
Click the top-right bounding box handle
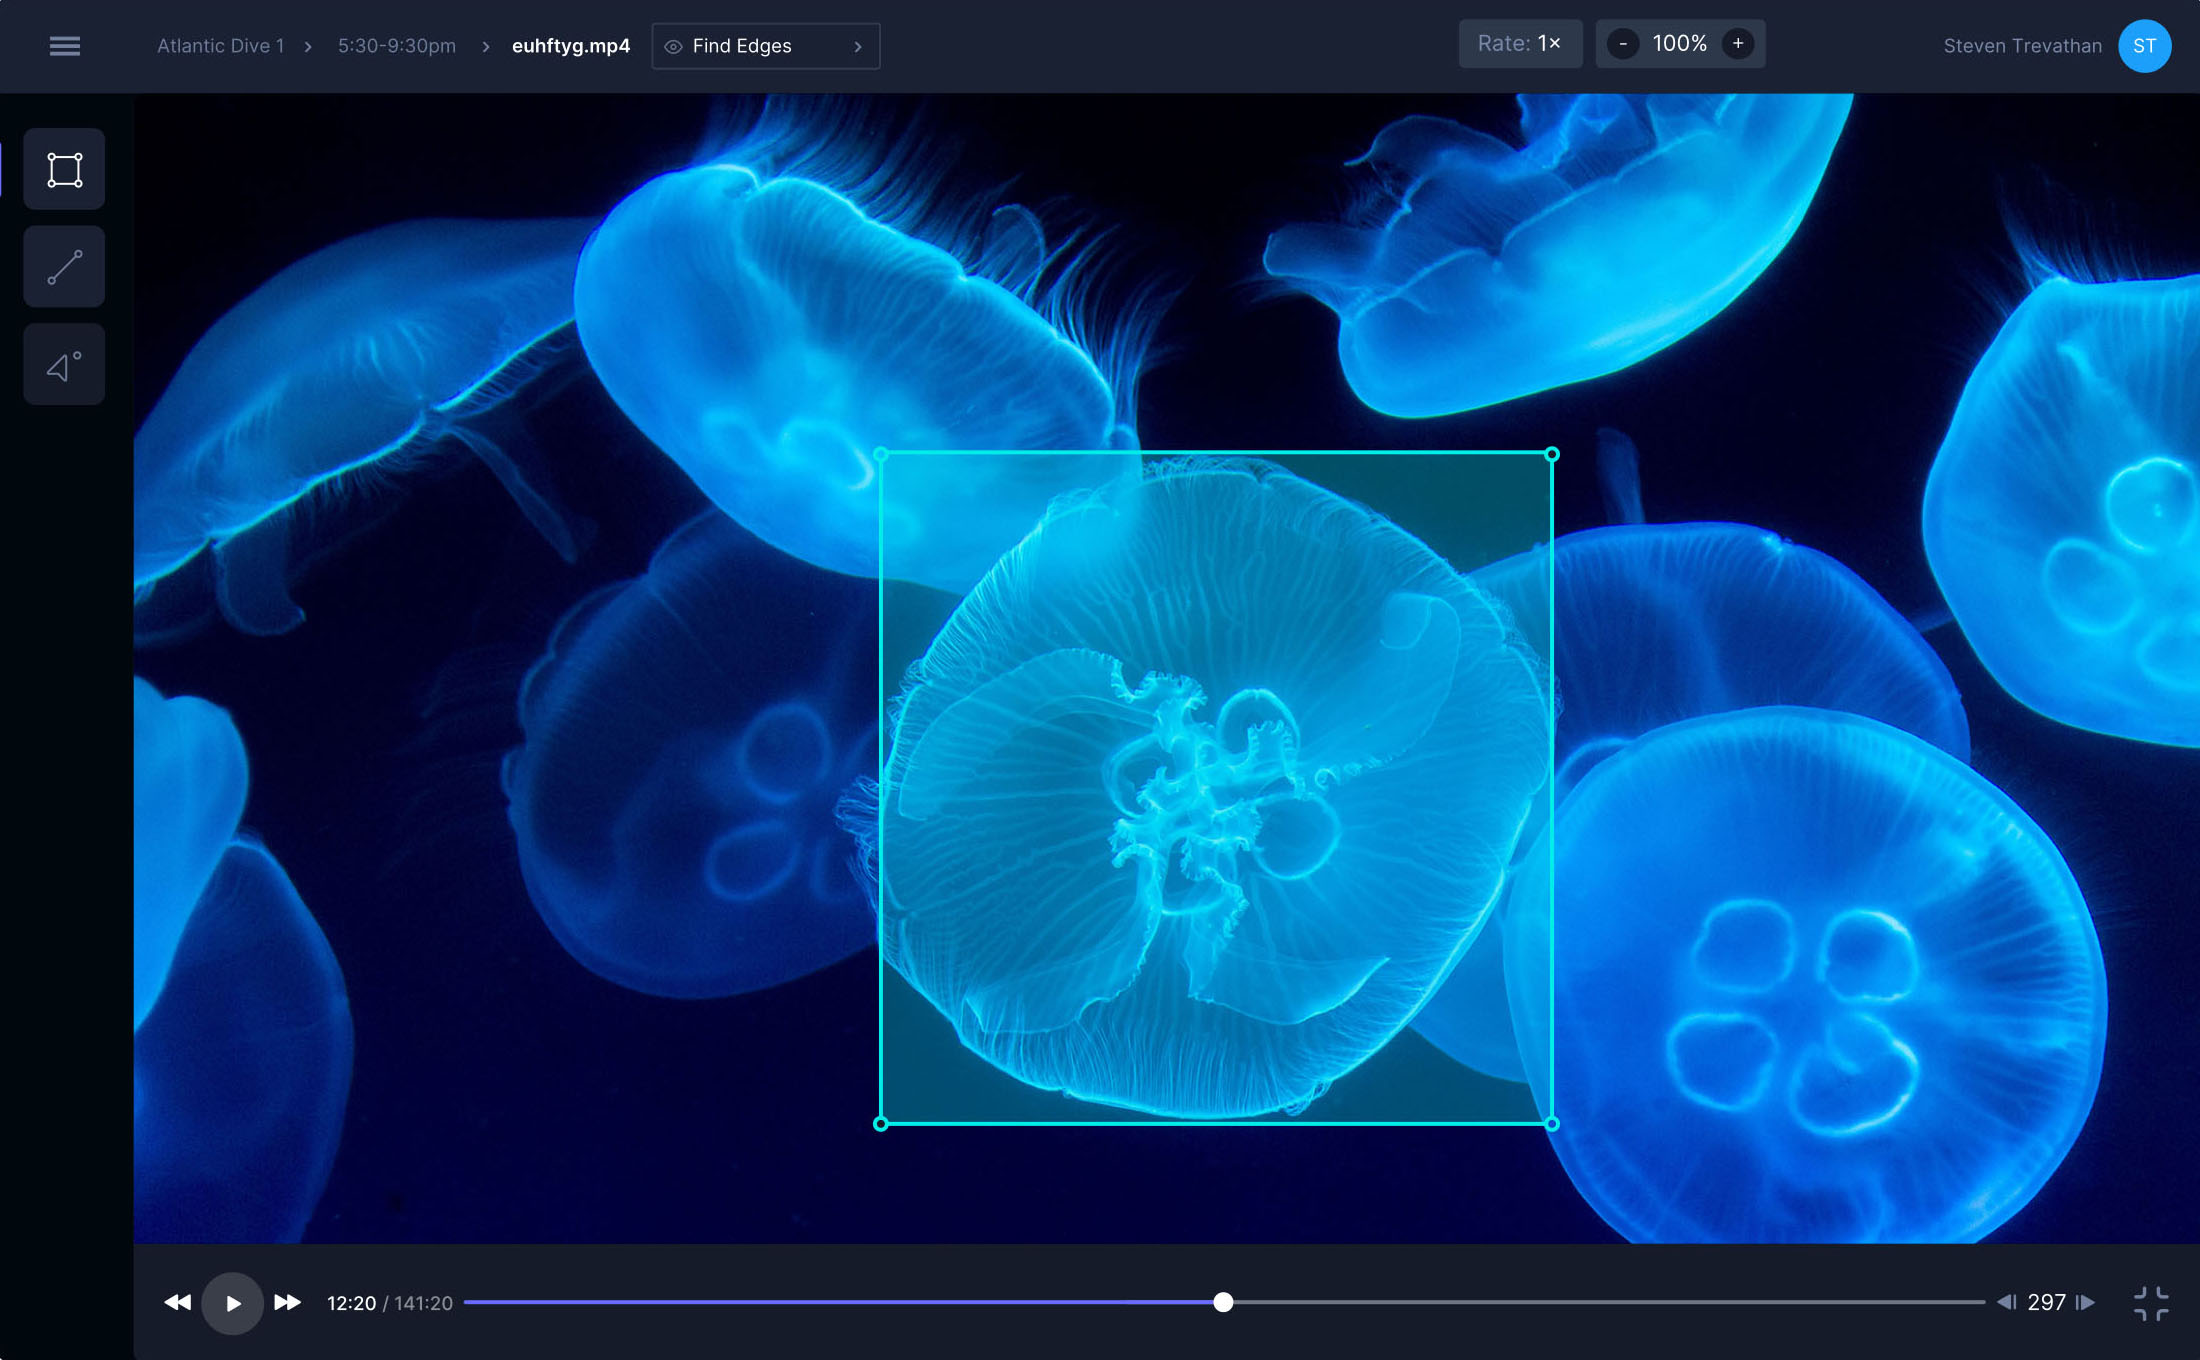pos(1552,454)
